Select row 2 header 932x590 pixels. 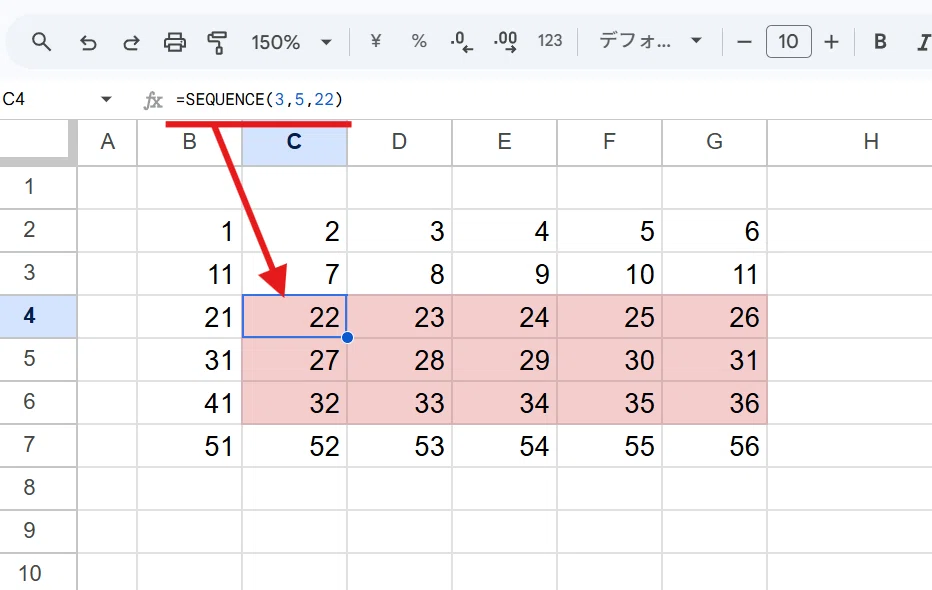(x=38, y=230)
